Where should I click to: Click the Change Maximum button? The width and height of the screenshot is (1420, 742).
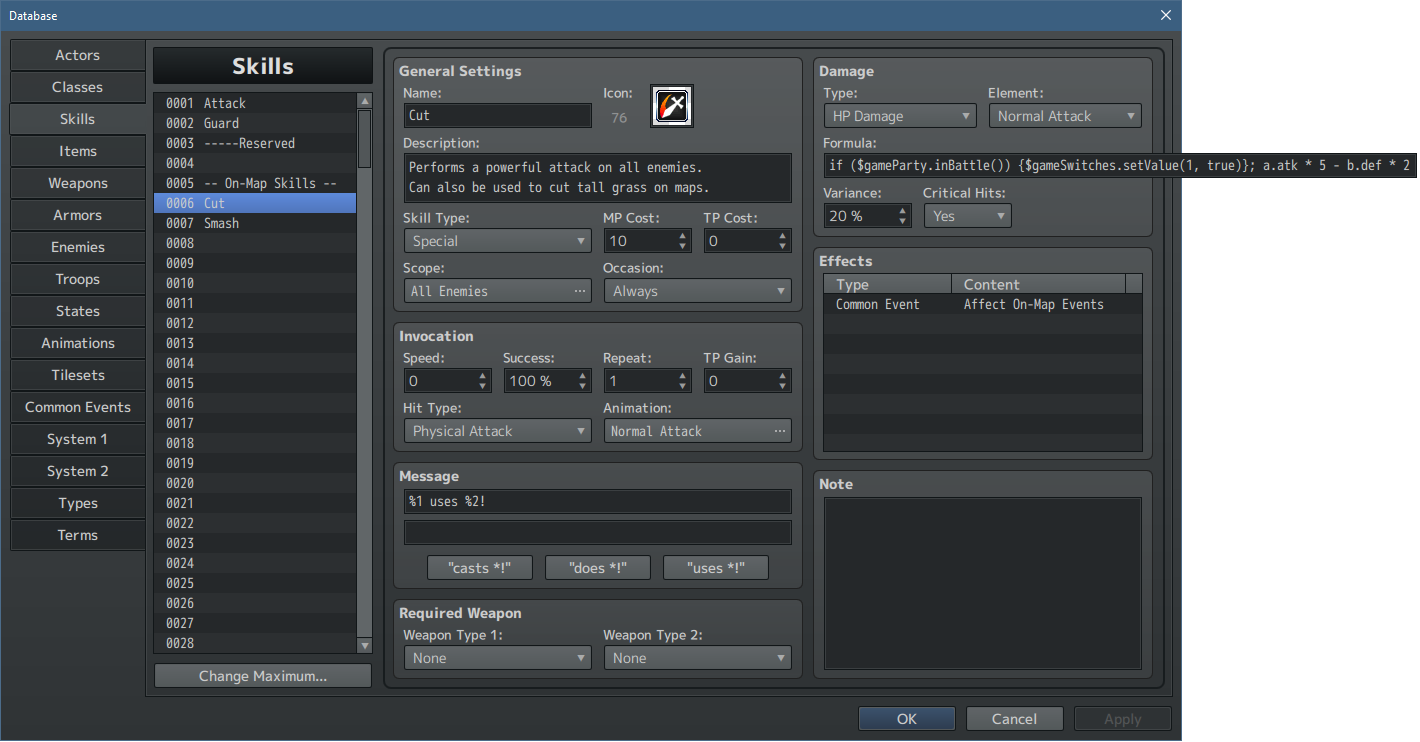263,676
